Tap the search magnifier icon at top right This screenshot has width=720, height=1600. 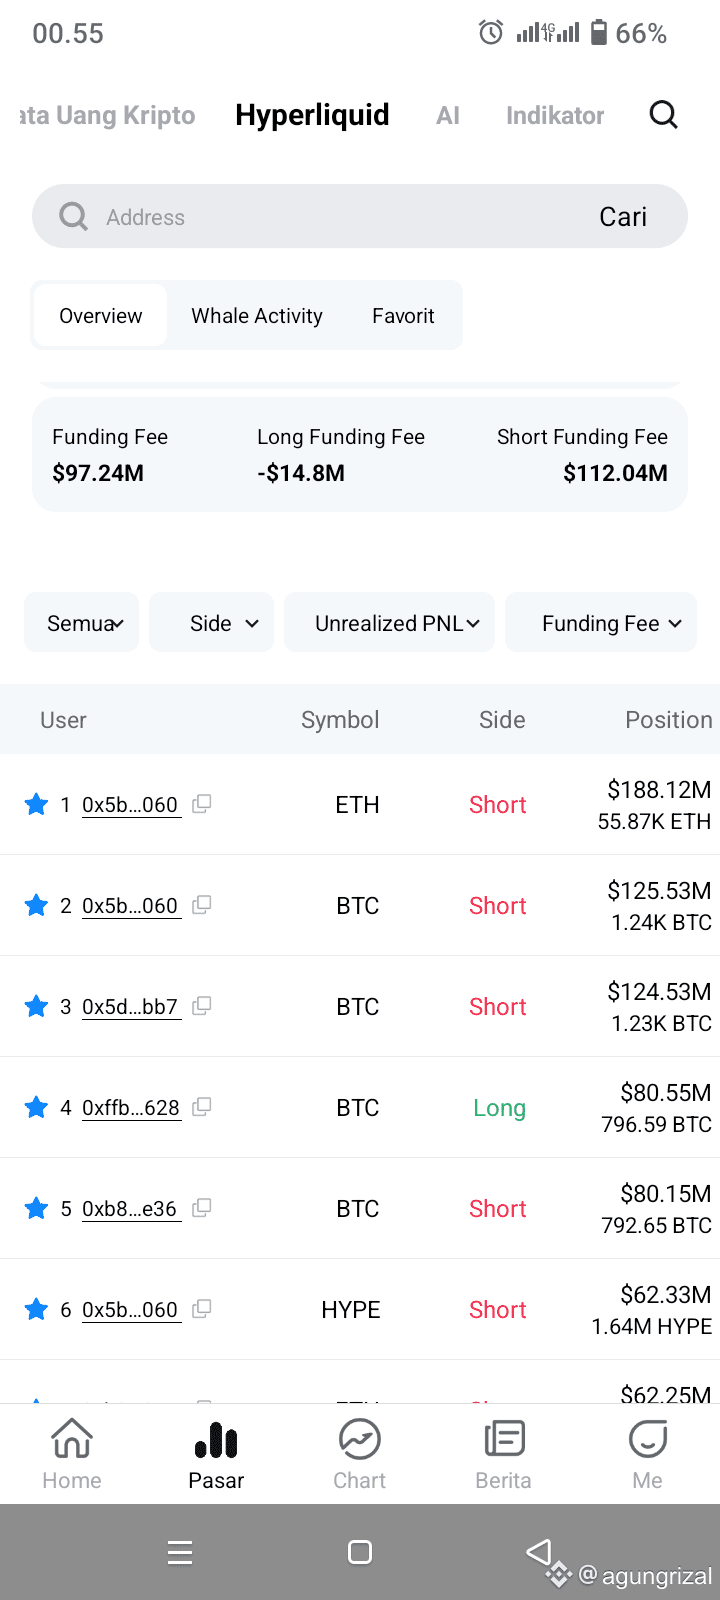[663, 115]
